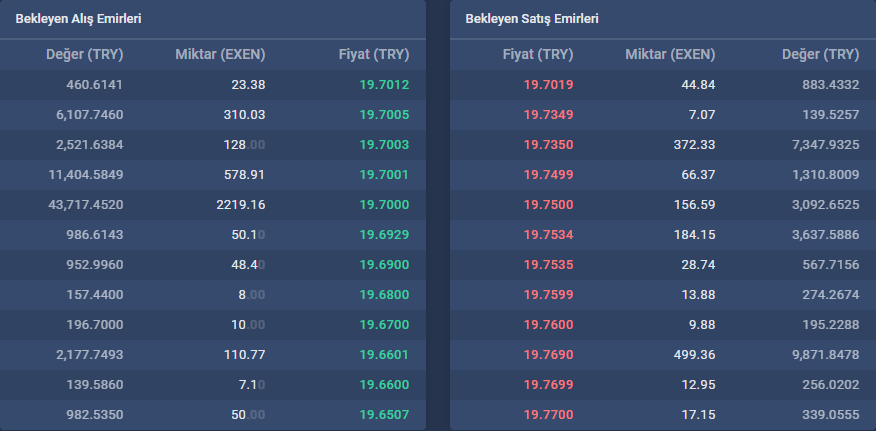The width and height of the screenshot is (876, 431).
Task: Click the buy amount 23.38
Action: 249,85
